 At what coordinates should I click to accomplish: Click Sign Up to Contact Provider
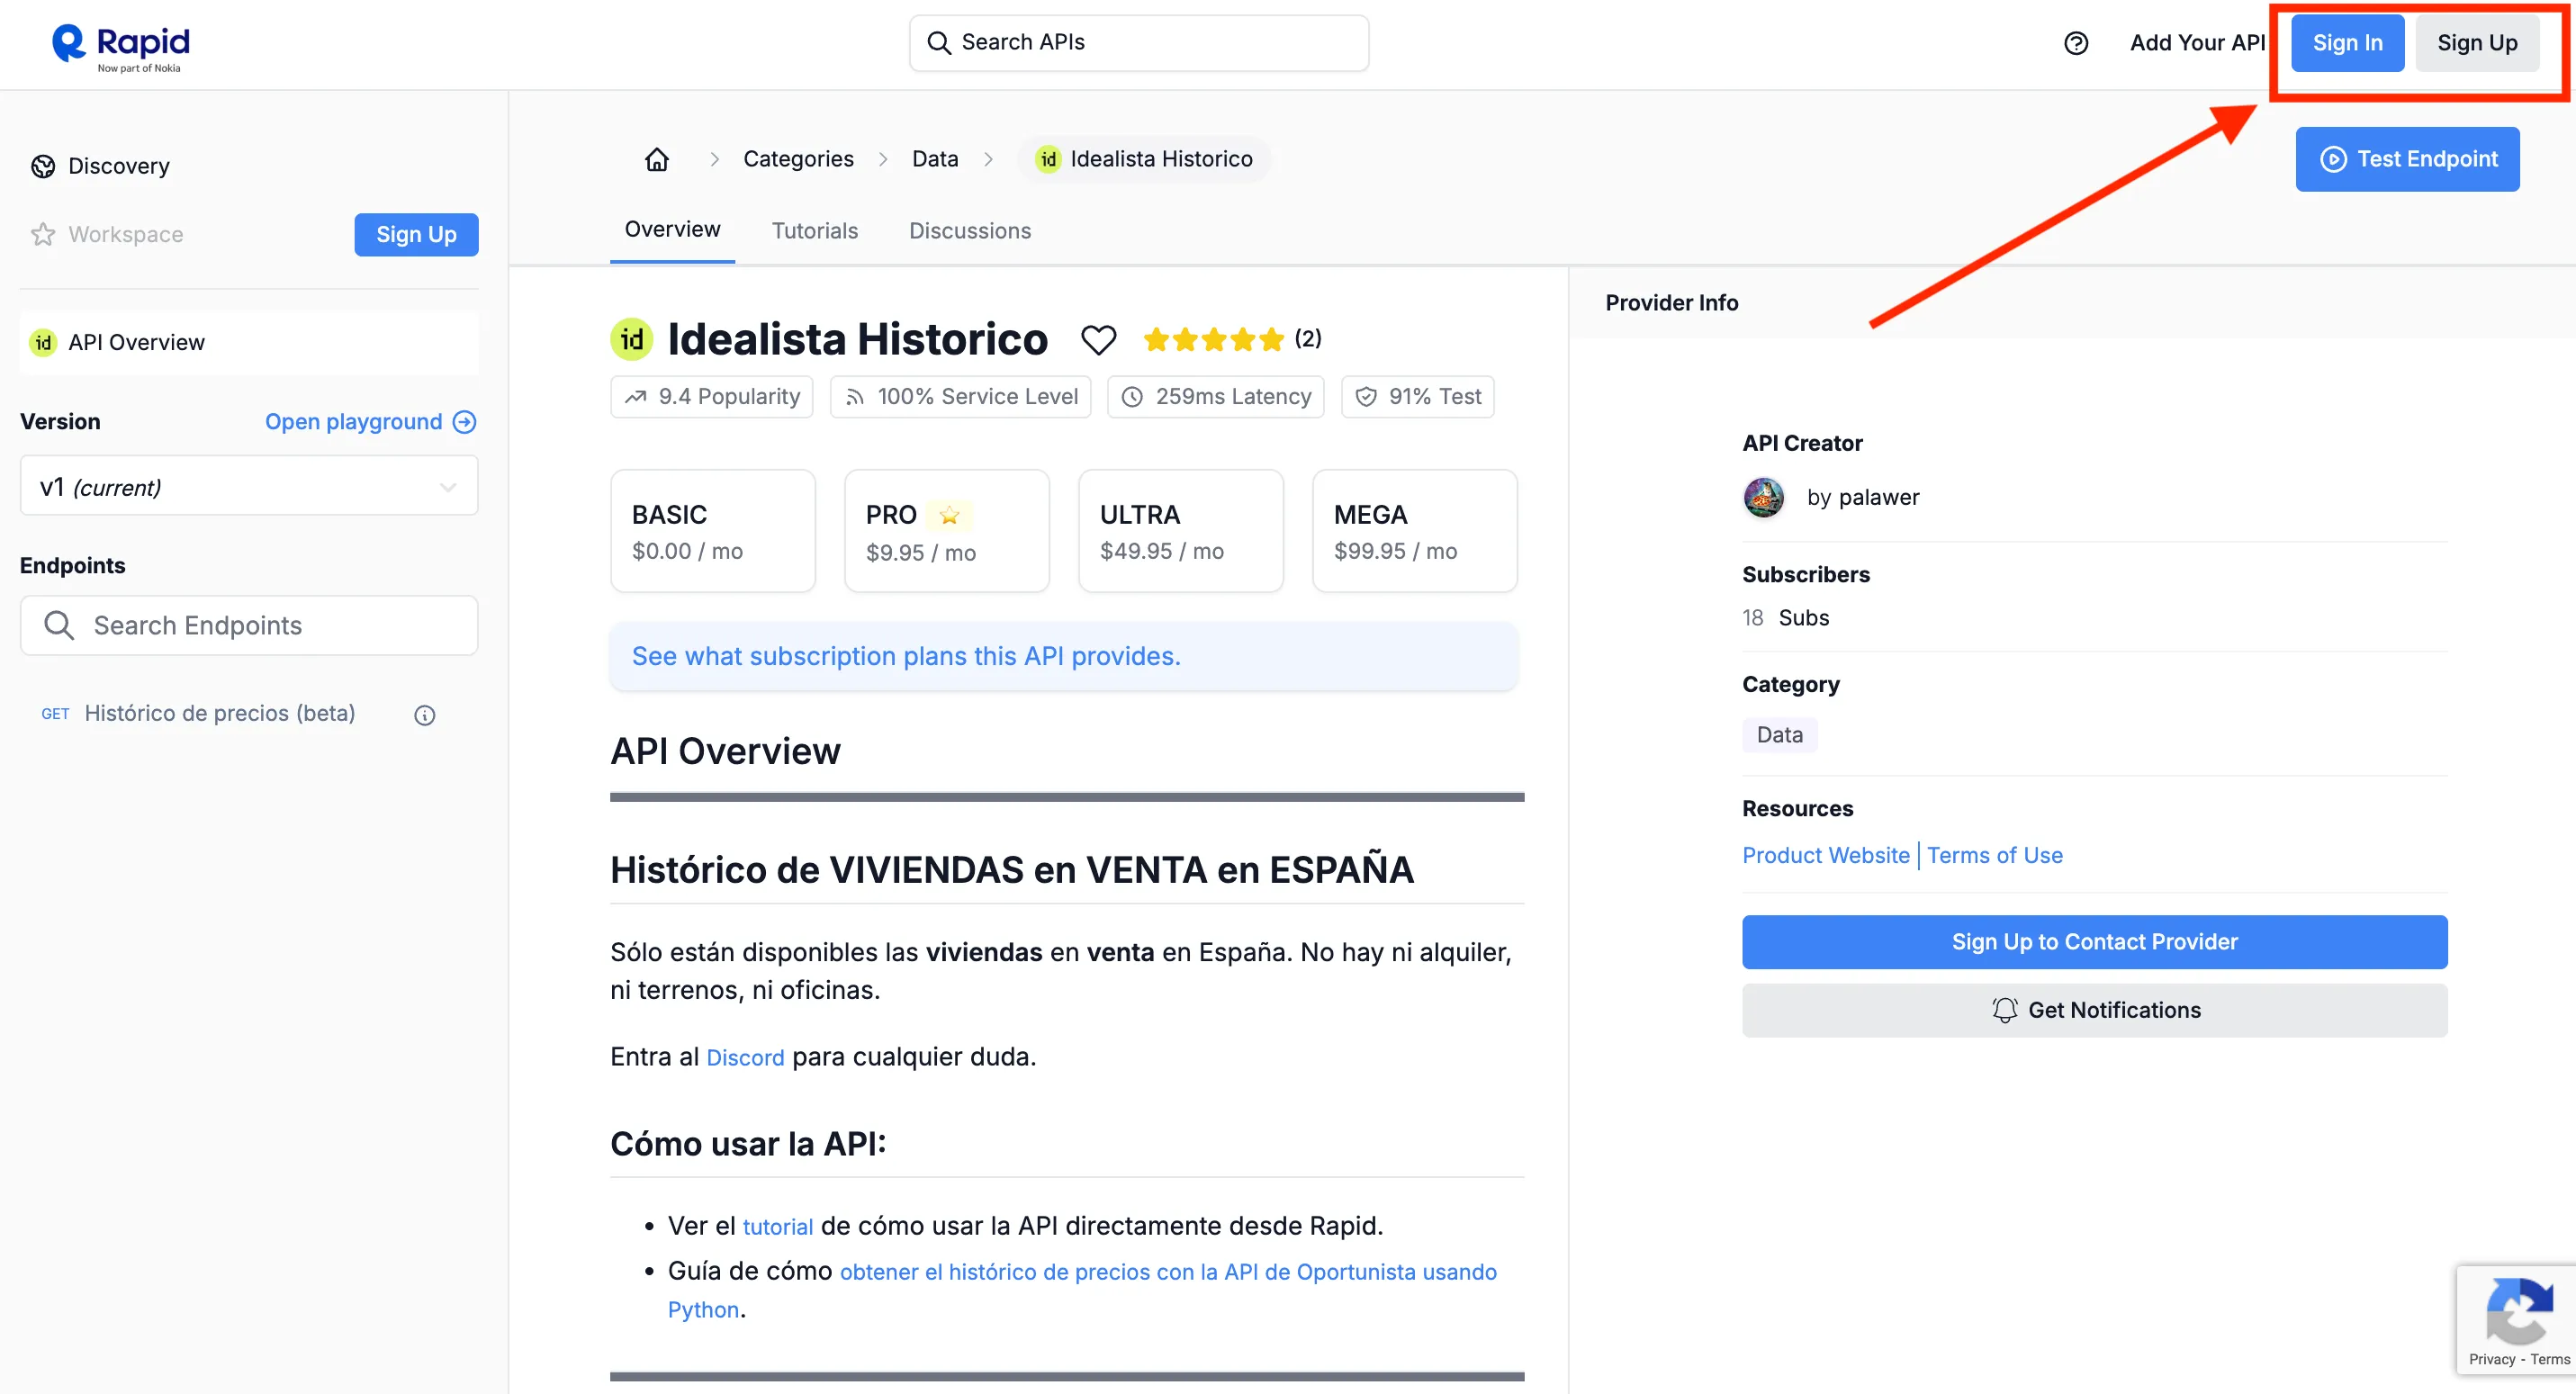coord(2094,942)
